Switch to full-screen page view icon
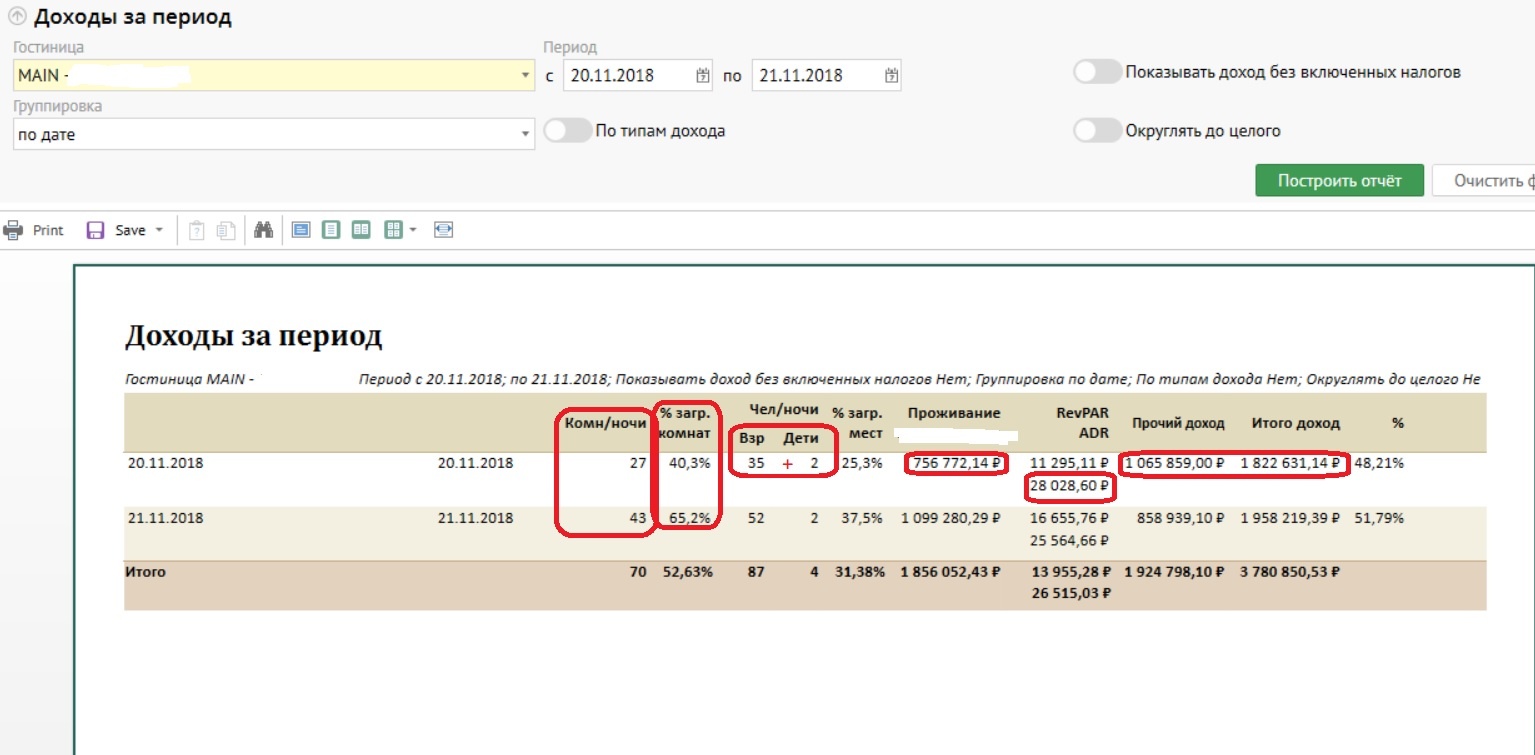 tap(301, 230)
